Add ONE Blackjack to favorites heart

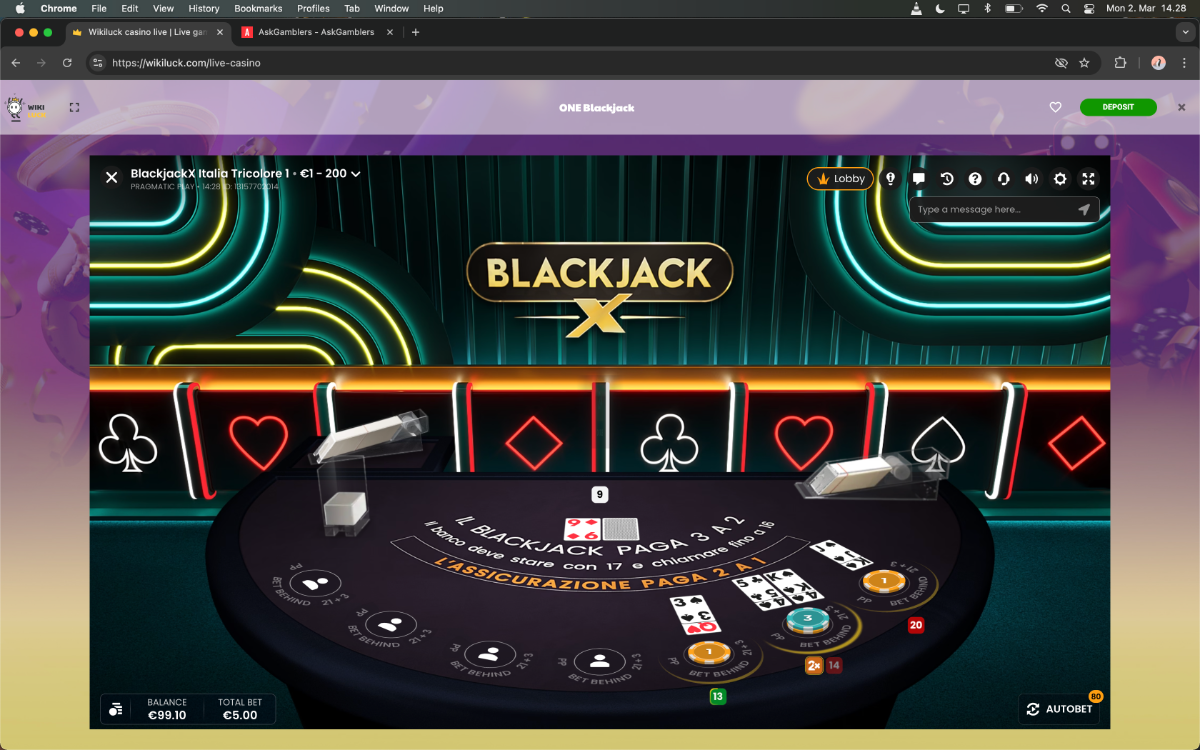pos(1055,107)
